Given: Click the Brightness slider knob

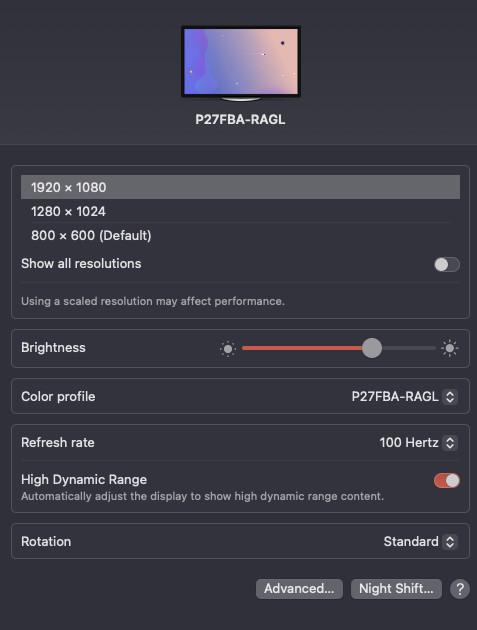Looking at the screenshot, I should (x=372, y=348).
